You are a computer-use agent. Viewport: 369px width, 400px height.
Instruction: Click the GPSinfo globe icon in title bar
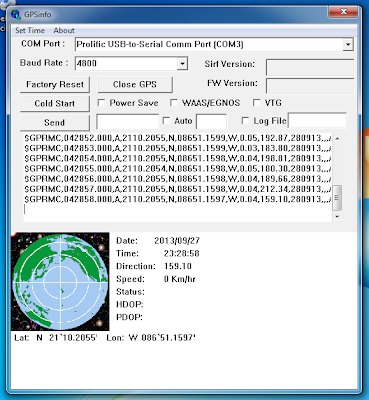(x=16, y=14)
